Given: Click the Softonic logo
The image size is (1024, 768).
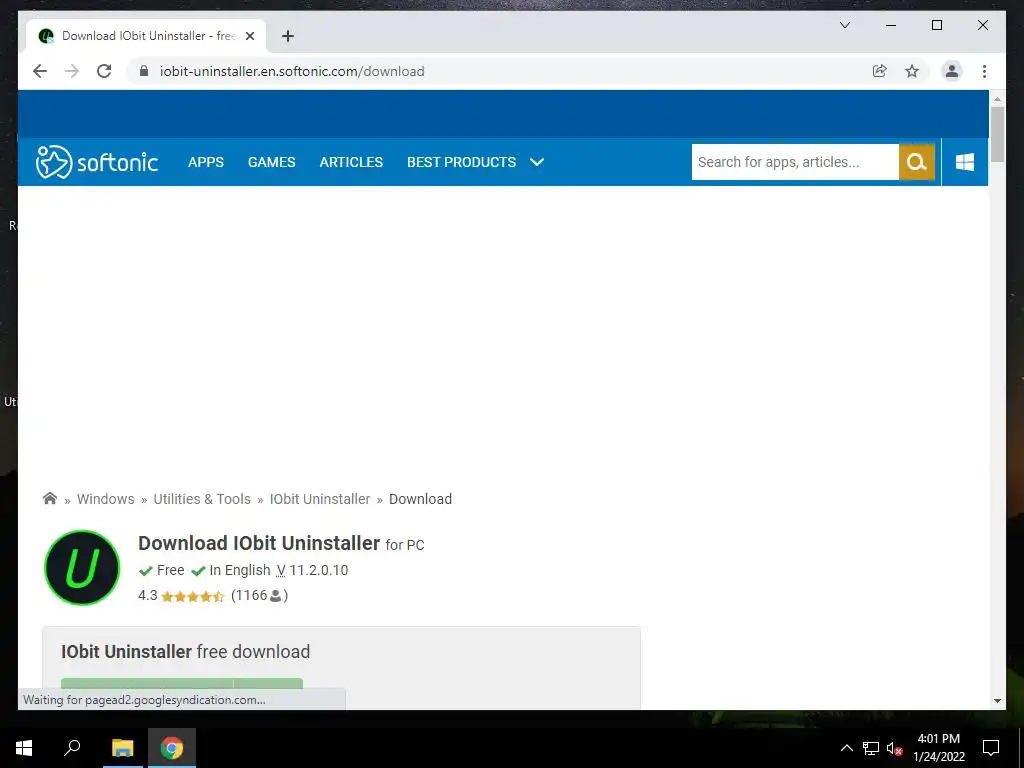Looking at the screenshot, I should (x=97, y=162).
